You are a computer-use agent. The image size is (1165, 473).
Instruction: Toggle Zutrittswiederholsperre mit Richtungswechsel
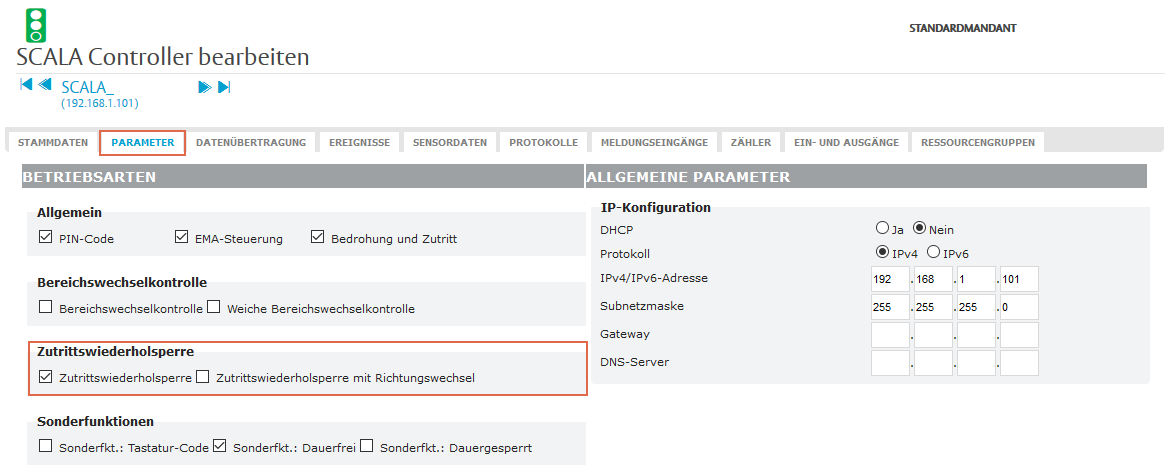tap(203, 378)
